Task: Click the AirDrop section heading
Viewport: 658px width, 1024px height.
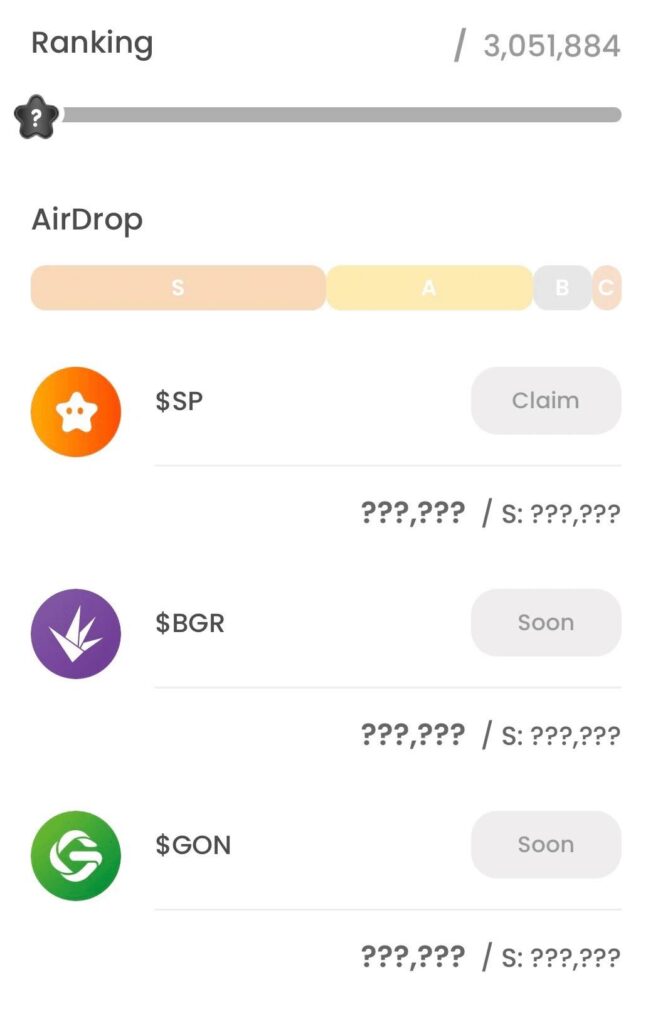Action: pos(87,219)
